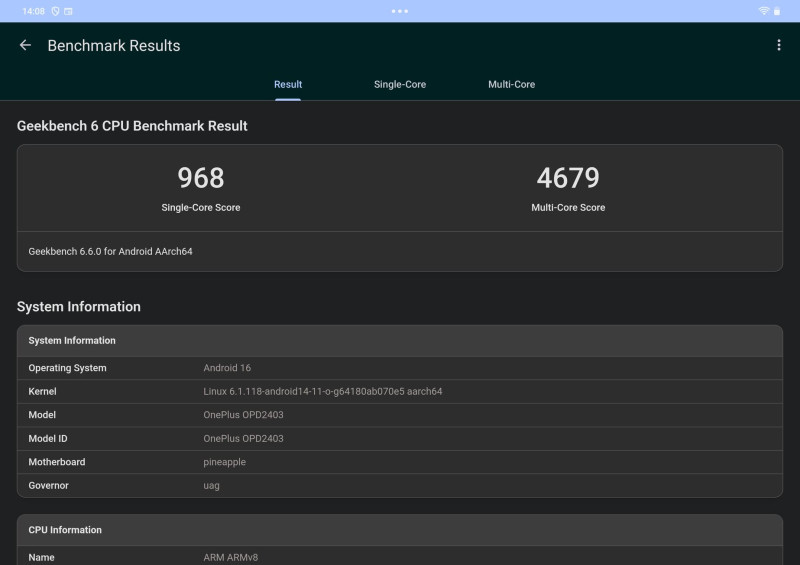800x565 pixels.
Task: Go back using the arrow icon
Action: 25,45
